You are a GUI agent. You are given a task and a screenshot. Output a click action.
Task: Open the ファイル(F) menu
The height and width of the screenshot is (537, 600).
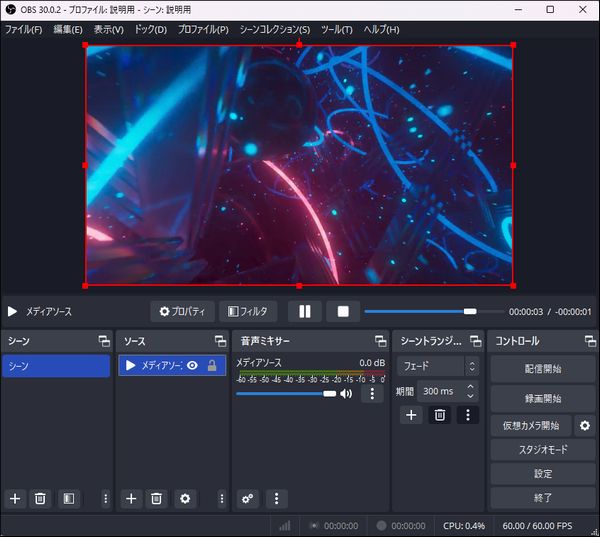click(x=24, y=29)
